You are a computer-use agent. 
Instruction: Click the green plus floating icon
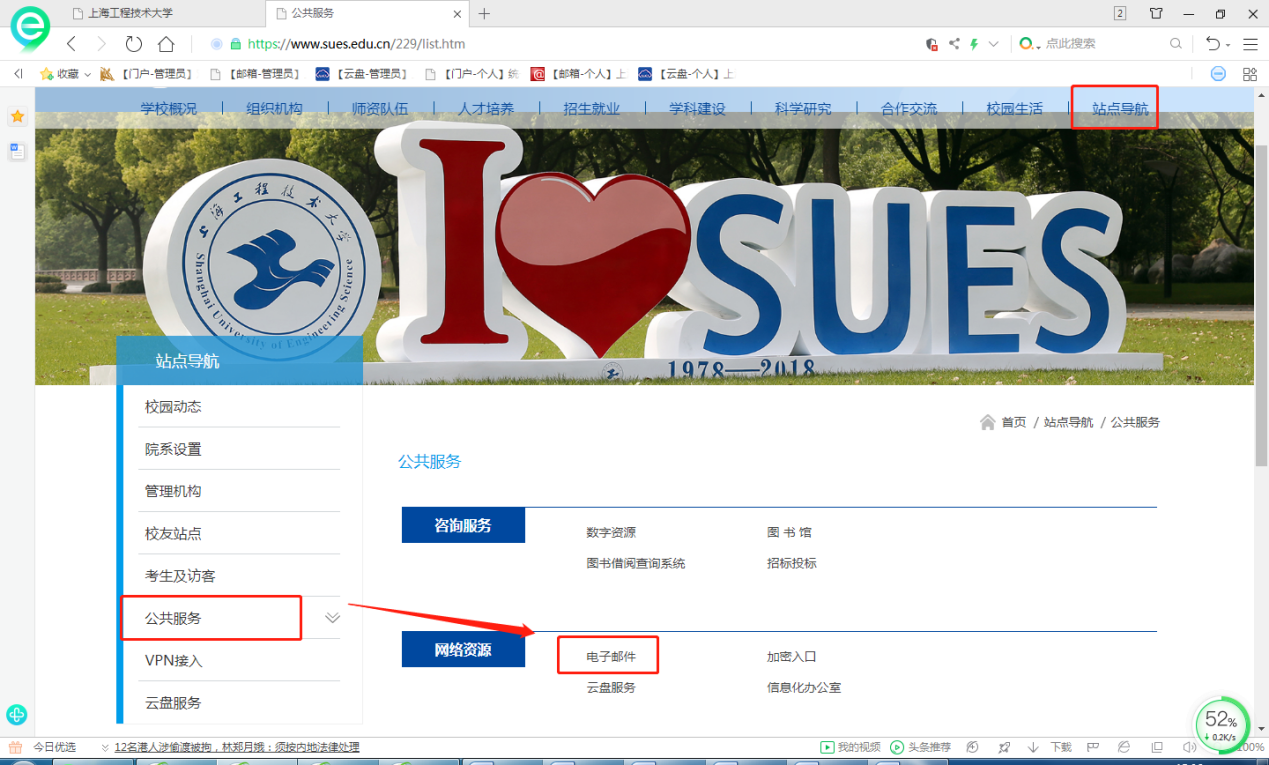[x=17, y=715]
